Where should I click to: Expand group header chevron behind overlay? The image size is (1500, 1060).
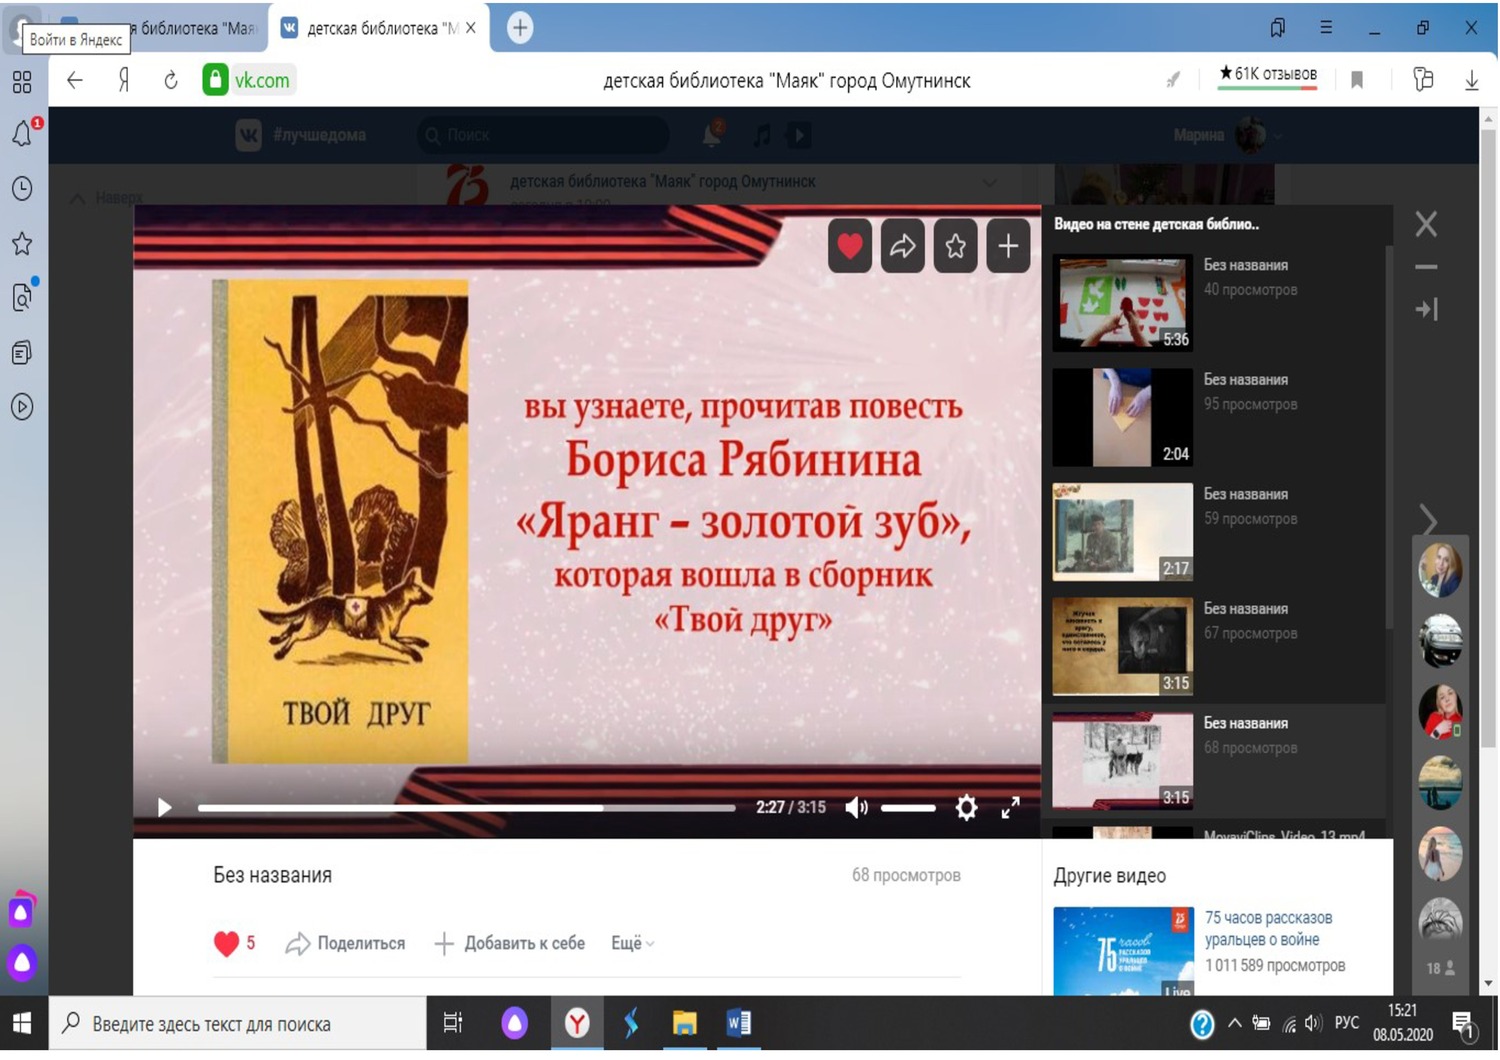(x=989, y=183)
